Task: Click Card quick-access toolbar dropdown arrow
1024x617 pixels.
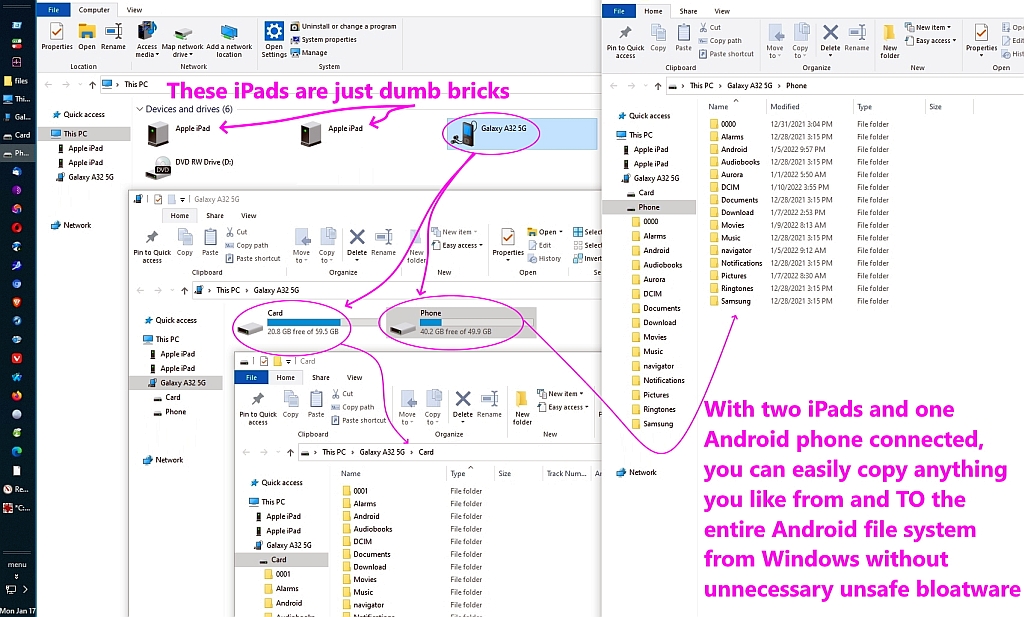Action: tap(289, 361)
